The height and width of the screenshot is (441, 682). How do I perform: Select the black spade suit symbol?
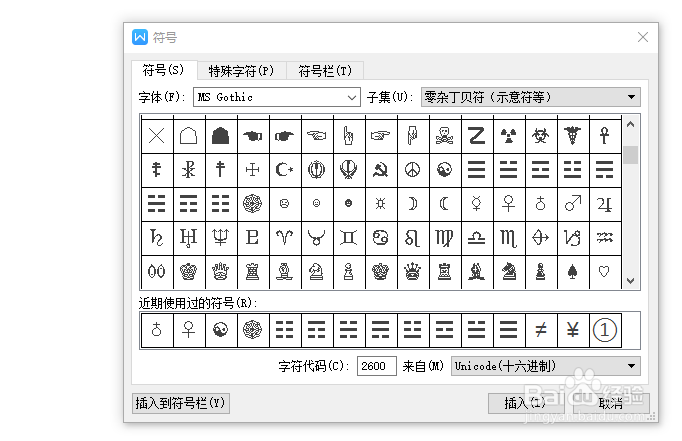(572, 272)
